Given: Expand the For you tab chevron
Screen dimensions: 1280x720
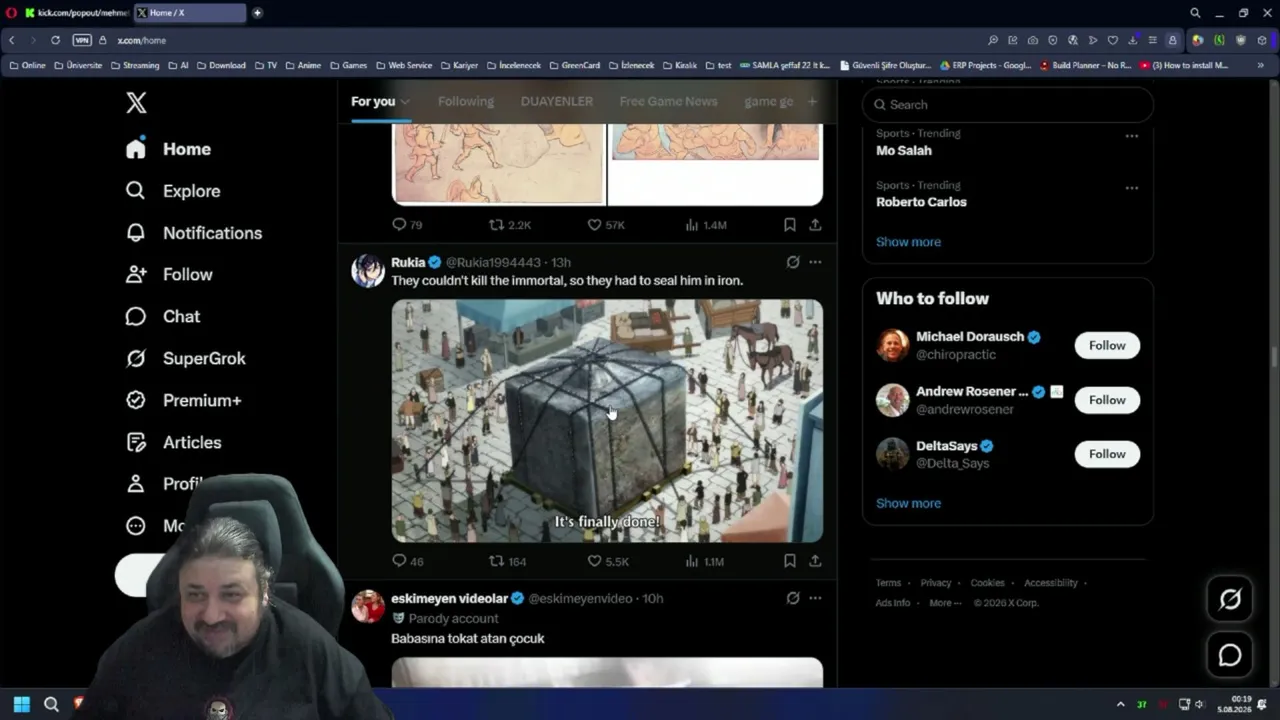Looking at the screenshot, I should click(x=405, y=102).
